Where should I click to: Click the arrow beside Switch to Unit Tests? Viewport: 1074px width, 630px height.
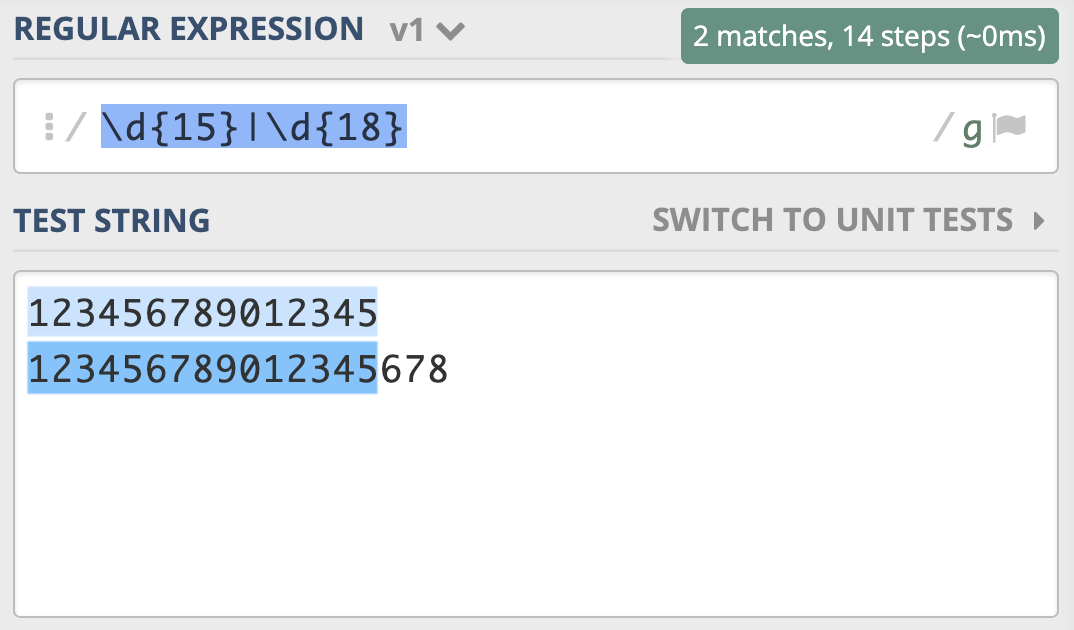[x=1039, y=220]
